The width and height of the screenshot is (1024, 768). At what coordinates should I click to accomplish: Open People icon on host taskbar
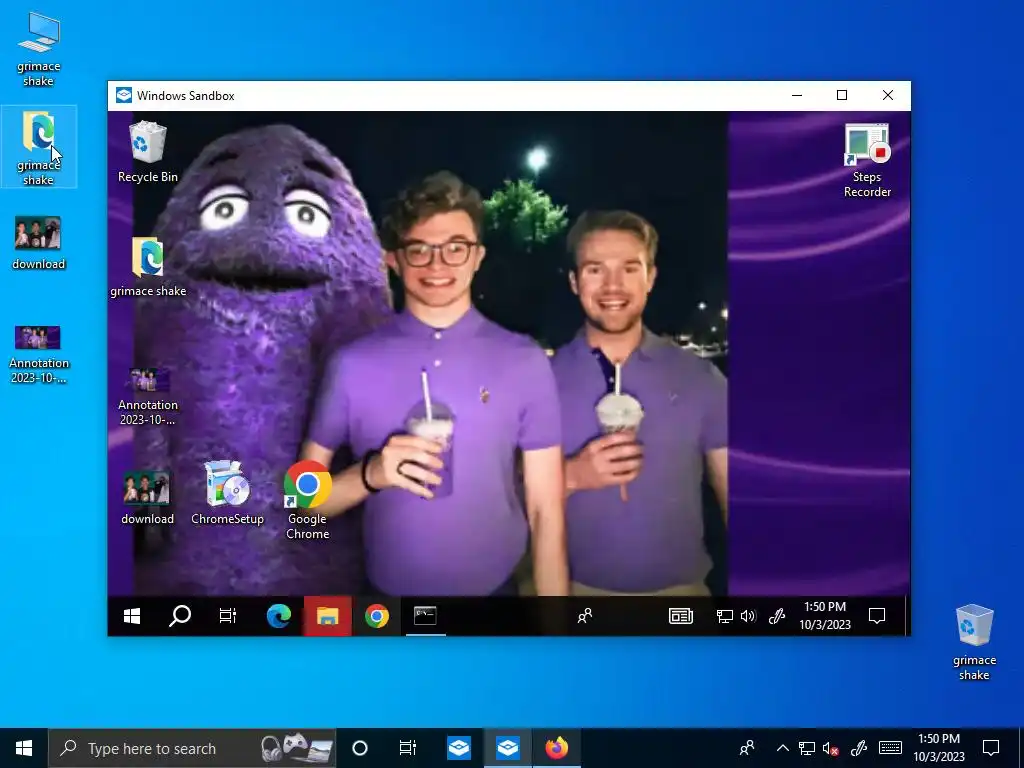click(x=746, y=748)
